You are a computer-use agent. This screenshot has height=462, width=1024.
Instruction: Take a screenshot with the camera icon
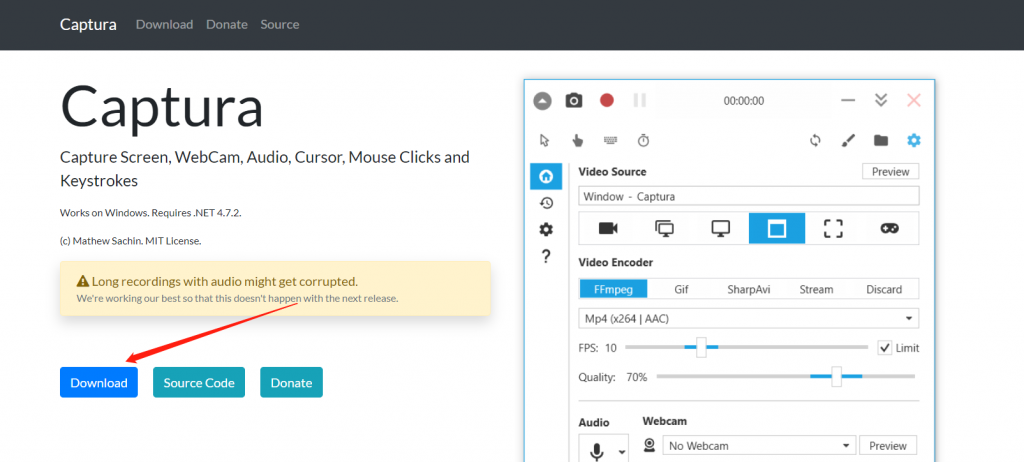point(574,100)
